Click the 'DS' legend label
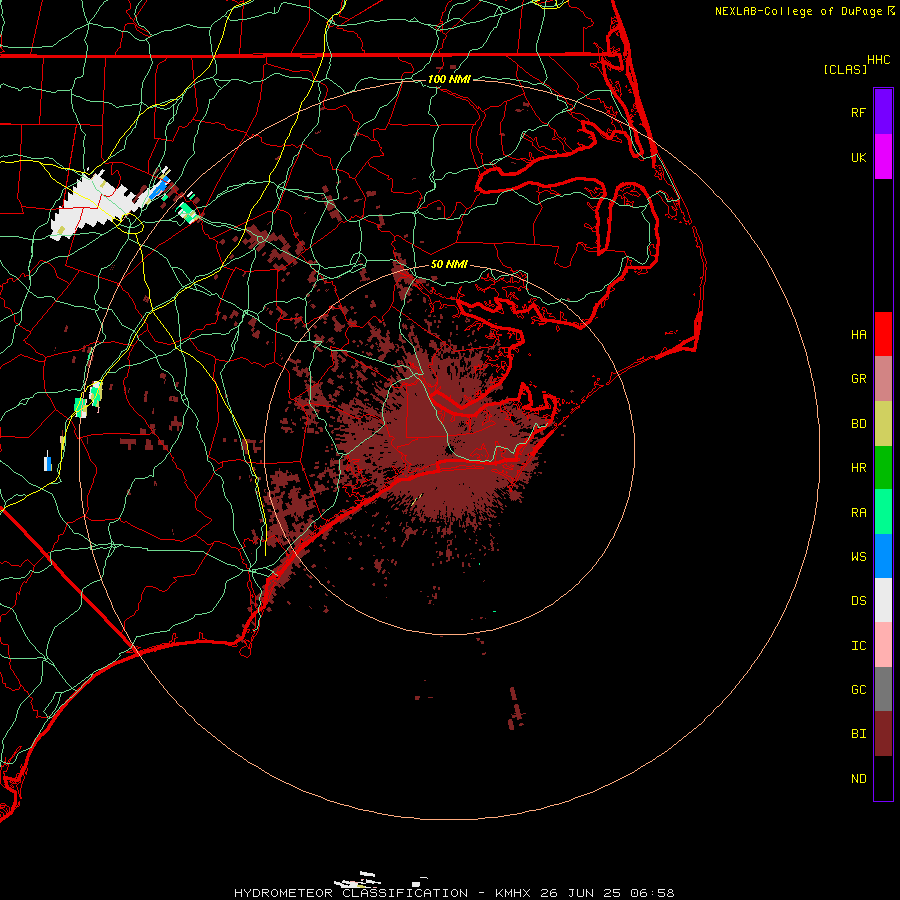This screenshot has height=900, width=900. point(858,600)
